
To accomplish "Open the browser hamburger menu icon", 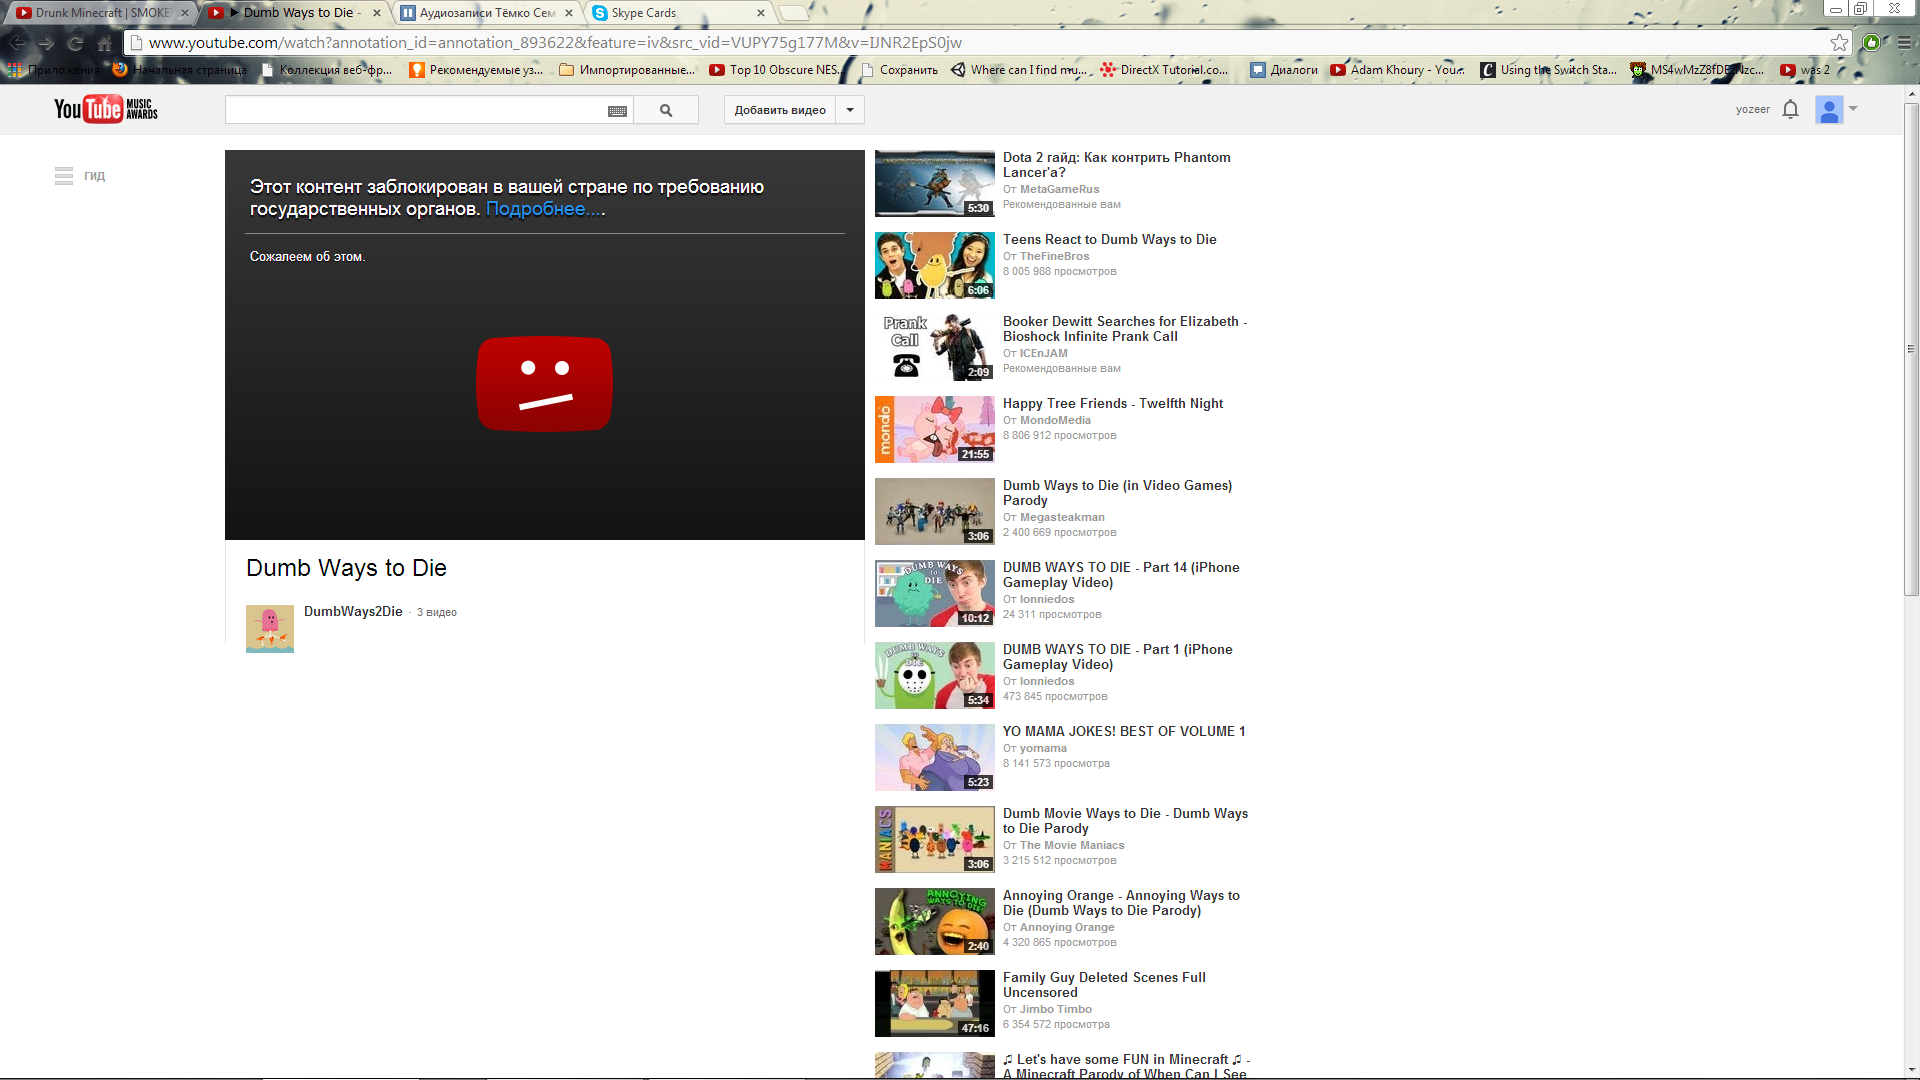I will 1904,43.
